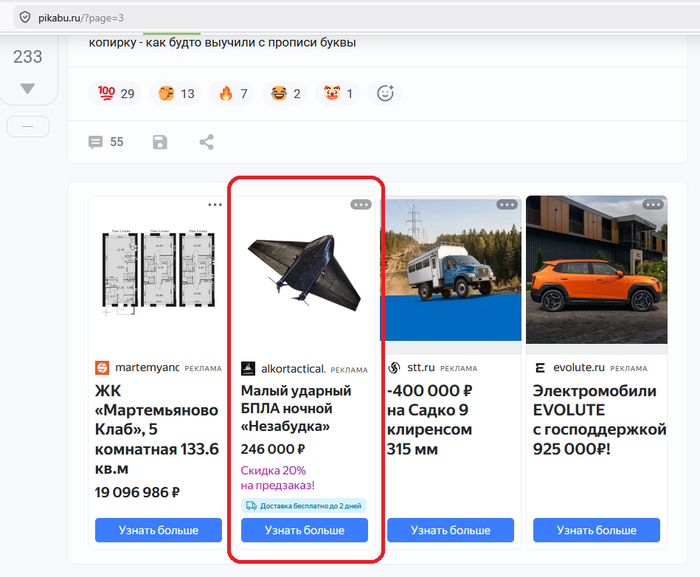The image size is (700, 577).
Task: Open the alkortactical advertiser domain link
Action: pos(293,369)
